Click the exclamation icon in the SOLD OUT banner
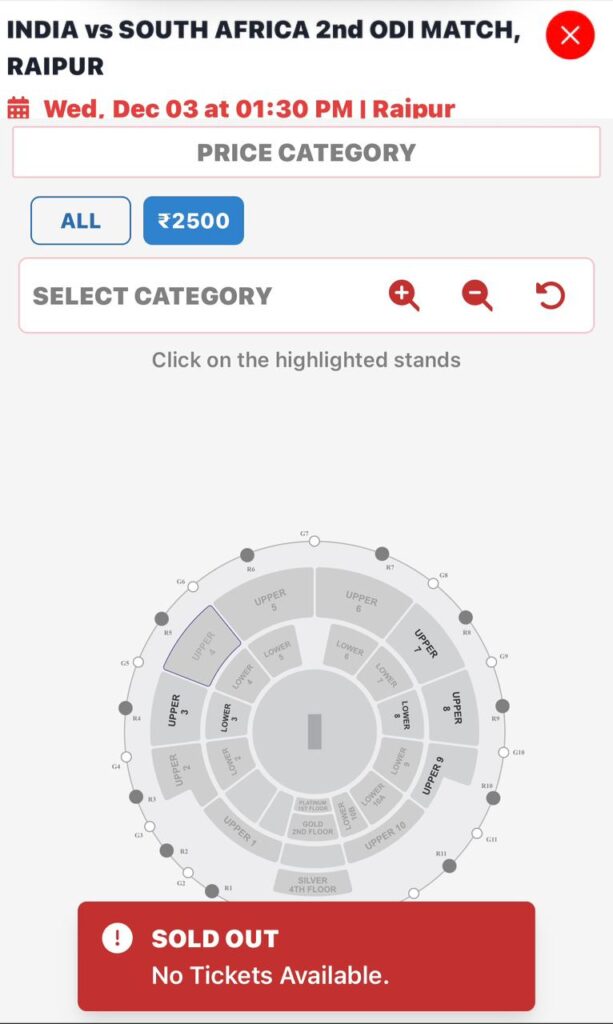Screen dimensions: 613x1024 tap(118, 938)
